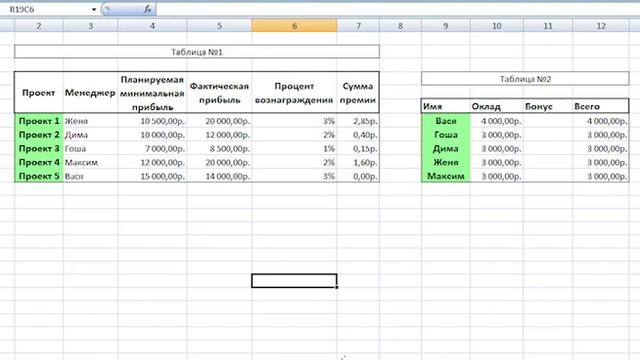Select the merged cell 'Таблица №1'
The width and height of the screenshot is (640, 360).
[x=197, y=52]
